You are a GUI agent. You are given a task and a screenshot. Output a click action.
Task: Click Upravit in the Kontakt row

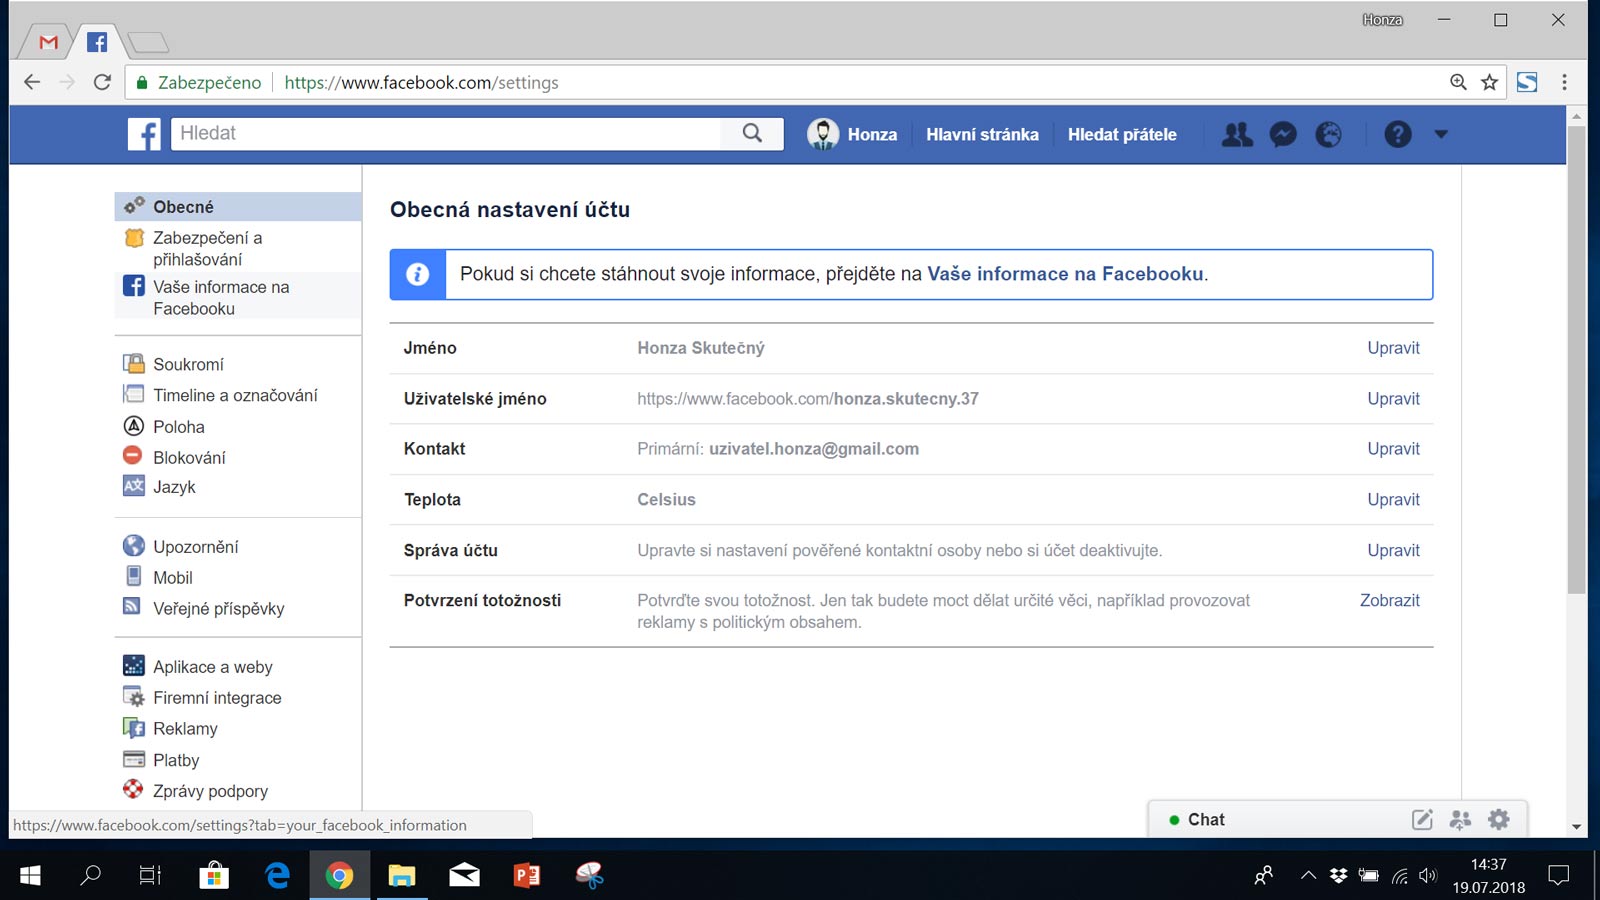pos(1393,449)
